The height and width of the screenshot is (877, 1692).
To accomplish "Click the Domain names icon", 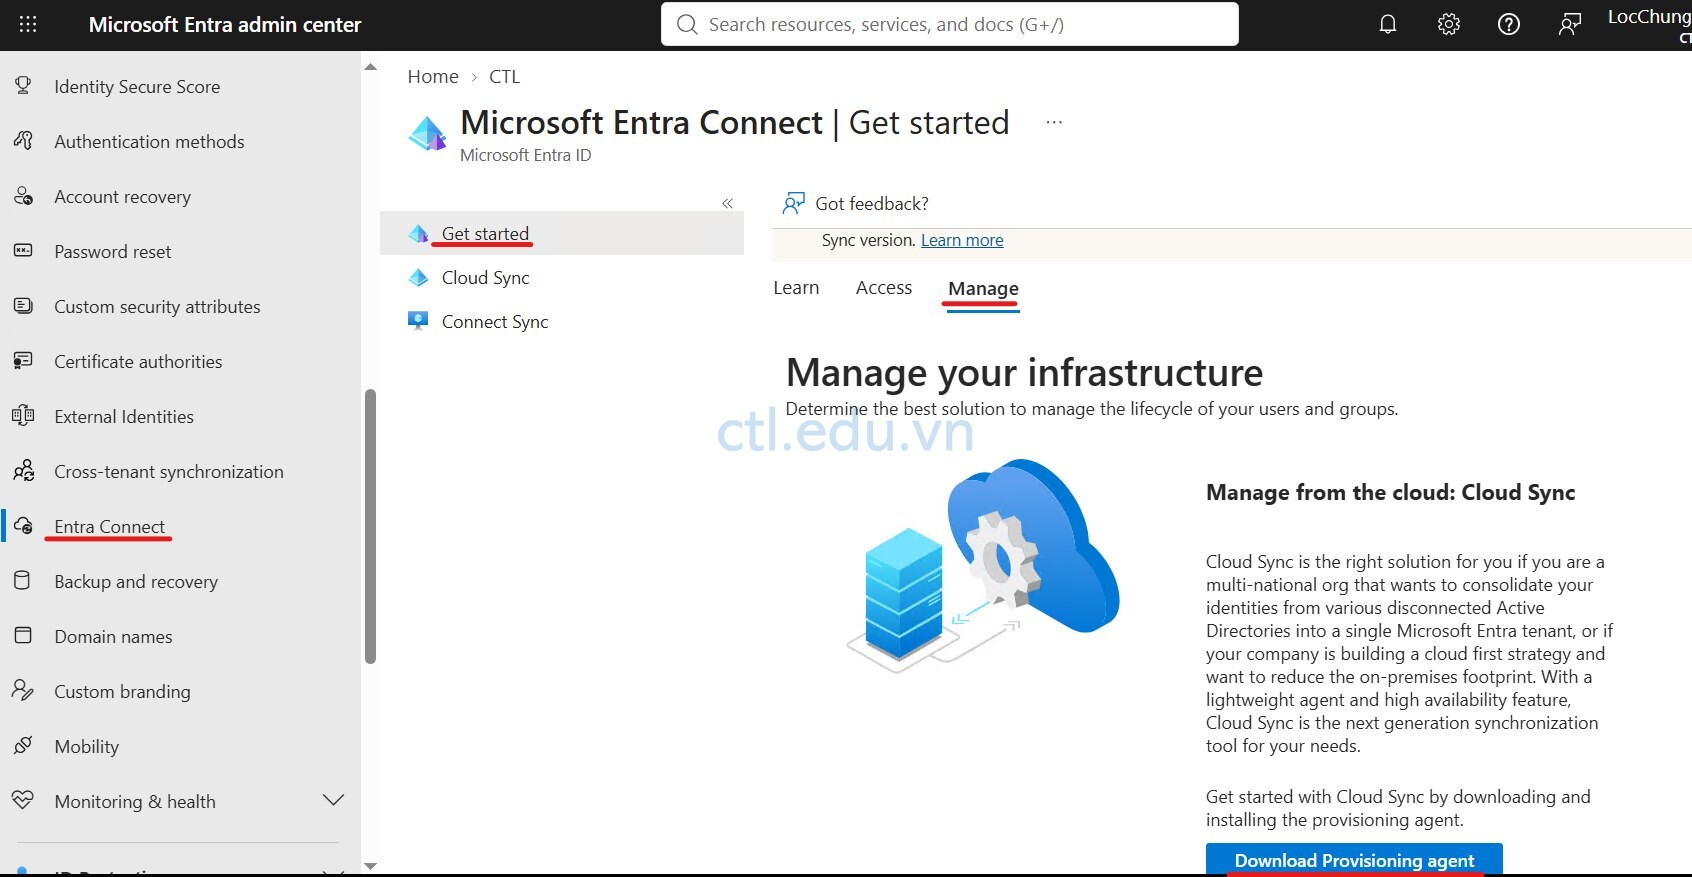I will [x=23, y=636].
